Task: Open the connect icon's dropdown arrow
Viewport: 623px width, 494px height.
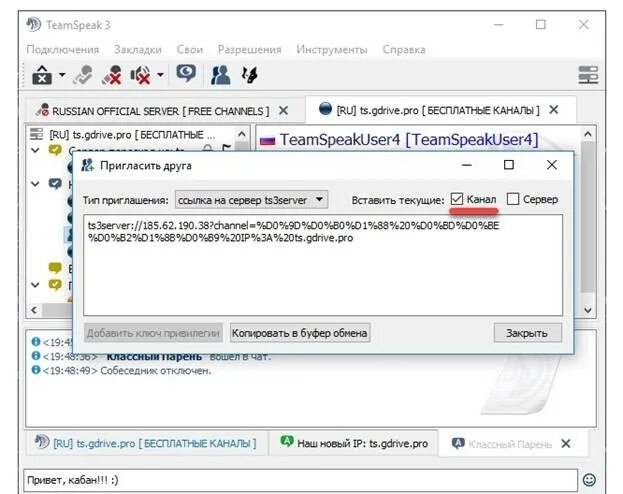Action: [62, 74]
